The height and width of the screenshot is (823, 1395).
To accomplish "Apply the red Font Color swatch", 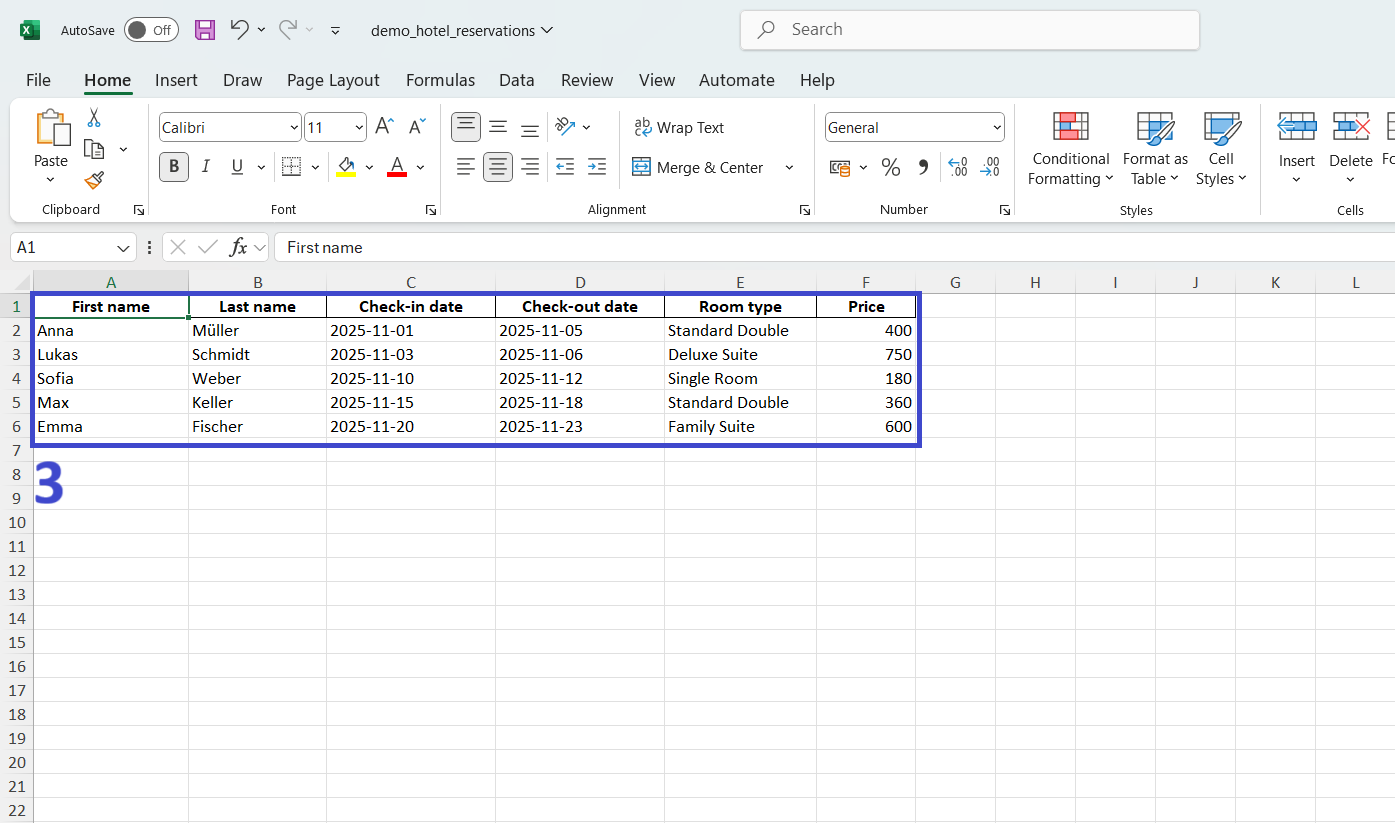I will pyautogui.click(x=397, y=167).
